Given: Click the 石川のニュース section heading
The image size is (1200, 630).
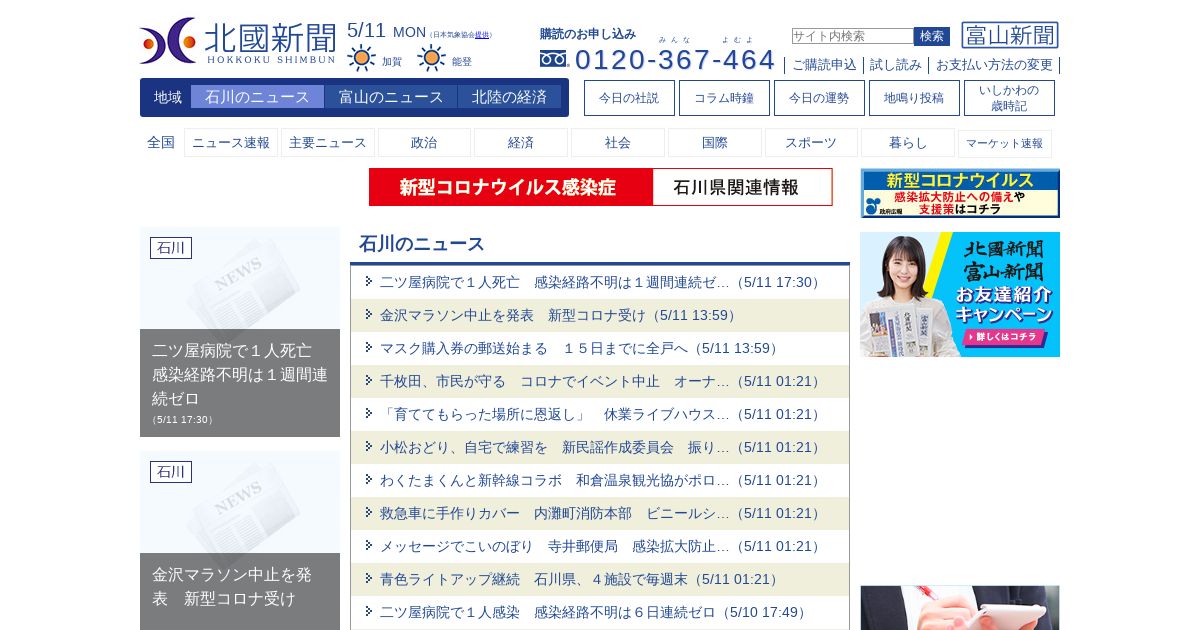Looking at the screenshot, I should (x=422, y=244).
